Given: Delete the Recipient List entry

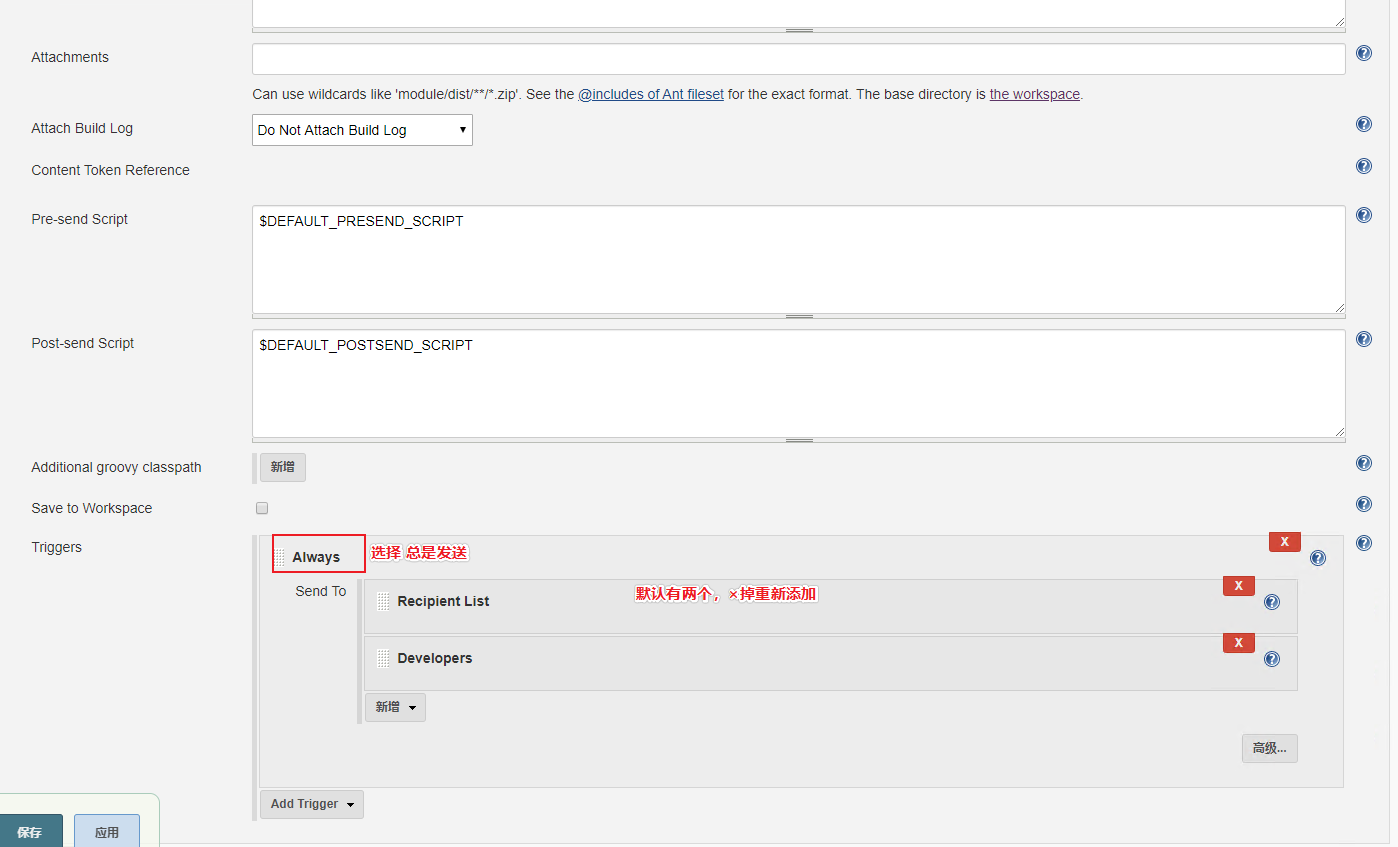Looking at the screenshot, I should click(x=1238, y=586).
